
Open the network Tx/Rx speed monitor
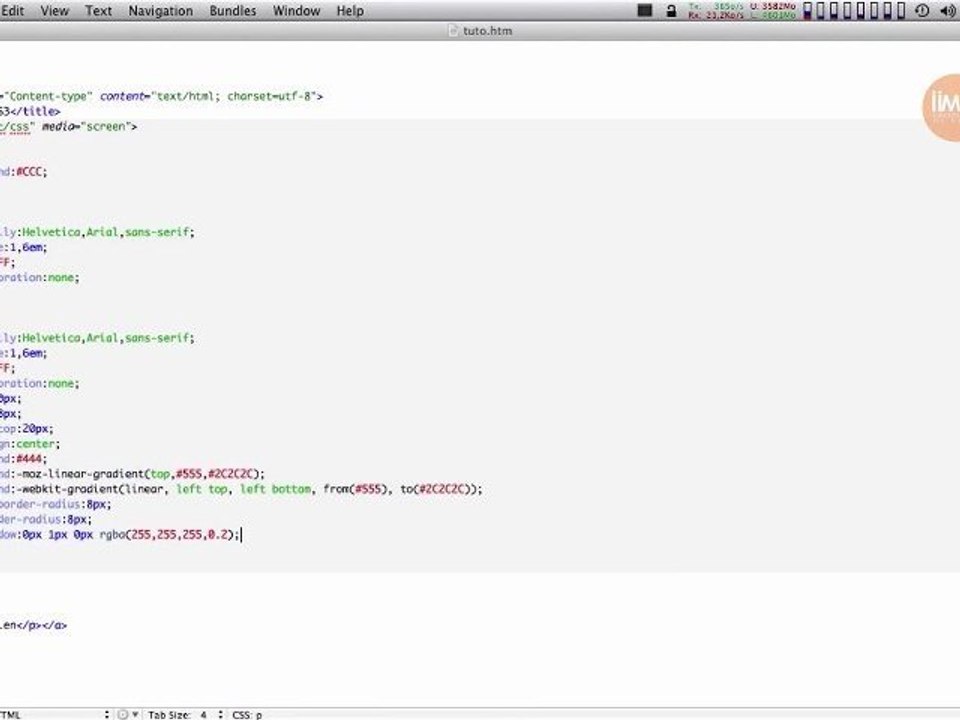coord(714,10)
